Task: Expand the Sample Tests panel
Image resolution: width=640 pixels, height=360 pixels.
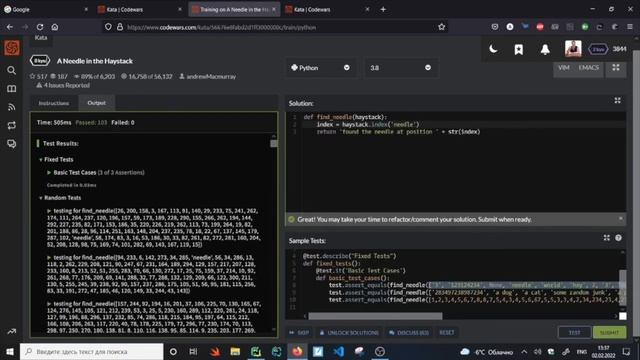Action: pos(607,238)
